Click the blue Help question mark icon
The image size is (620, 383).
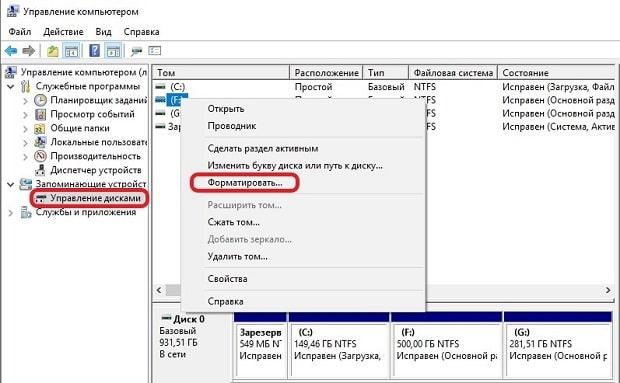94,51
